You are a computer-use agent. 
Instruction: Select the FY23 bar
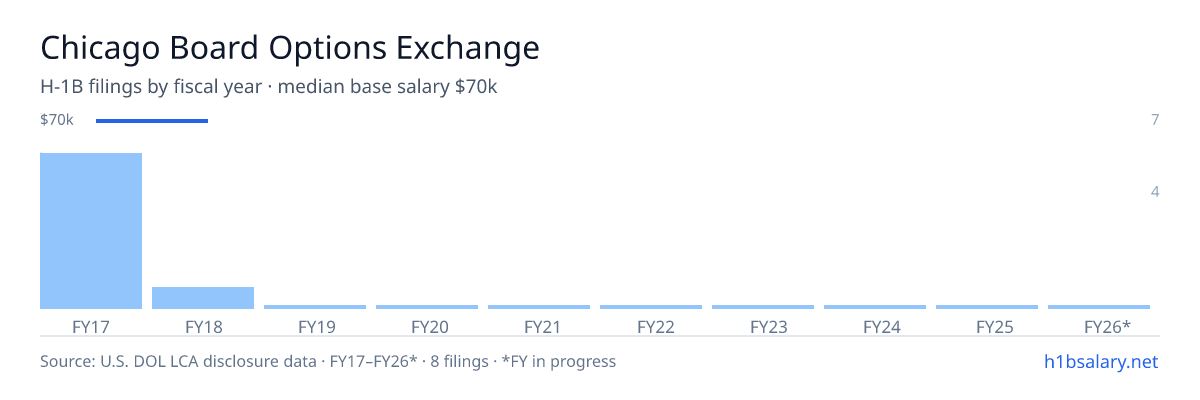click(x=763, y=307)
